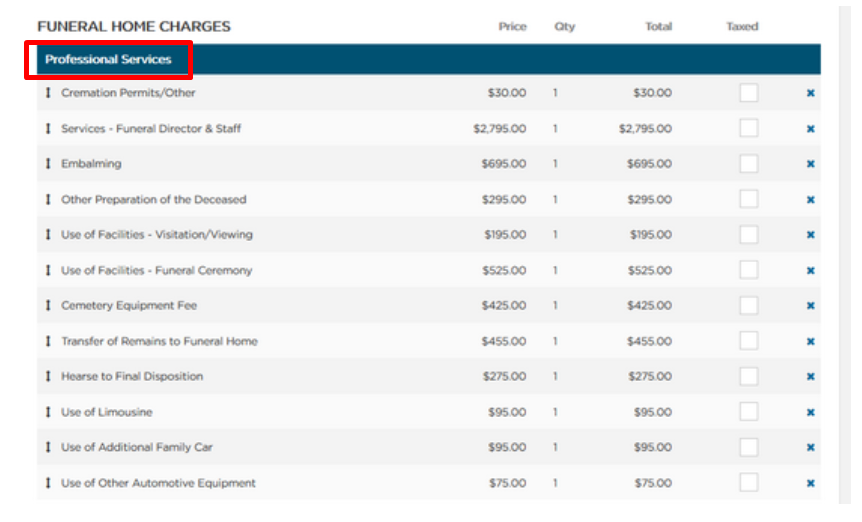862x522 pixels.
Task: Click the drag handle for Cemetery Equipment Fee
Action: pyautogui.click(x=48, y=306)
